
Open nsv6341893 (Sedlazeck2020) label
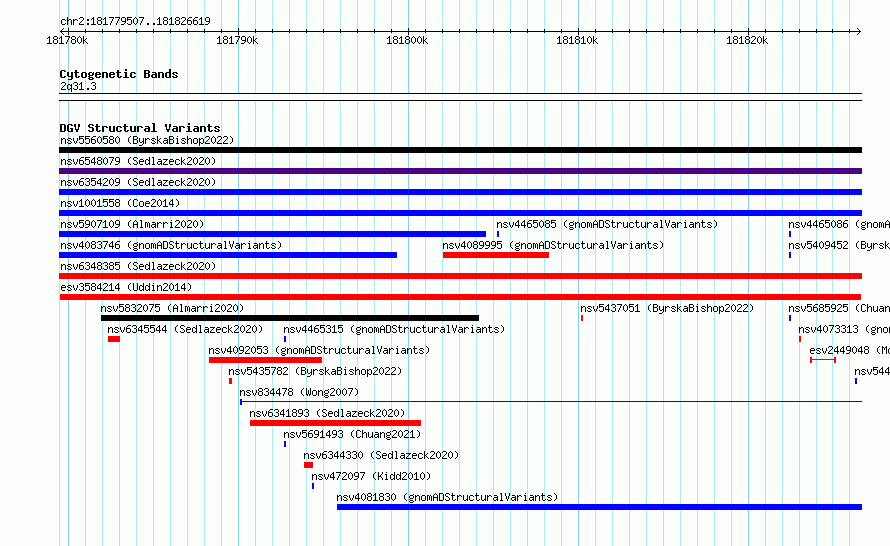point(327,413)
